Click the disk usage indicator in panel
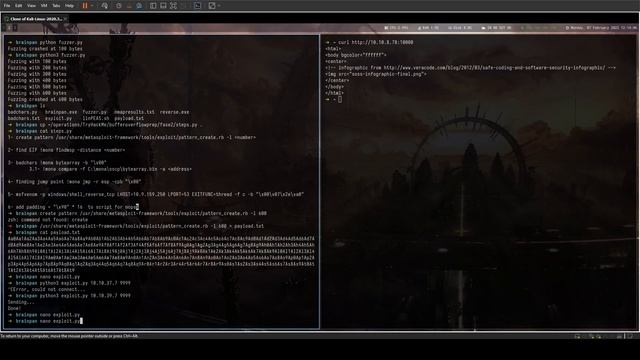 [x=460, y=28]
